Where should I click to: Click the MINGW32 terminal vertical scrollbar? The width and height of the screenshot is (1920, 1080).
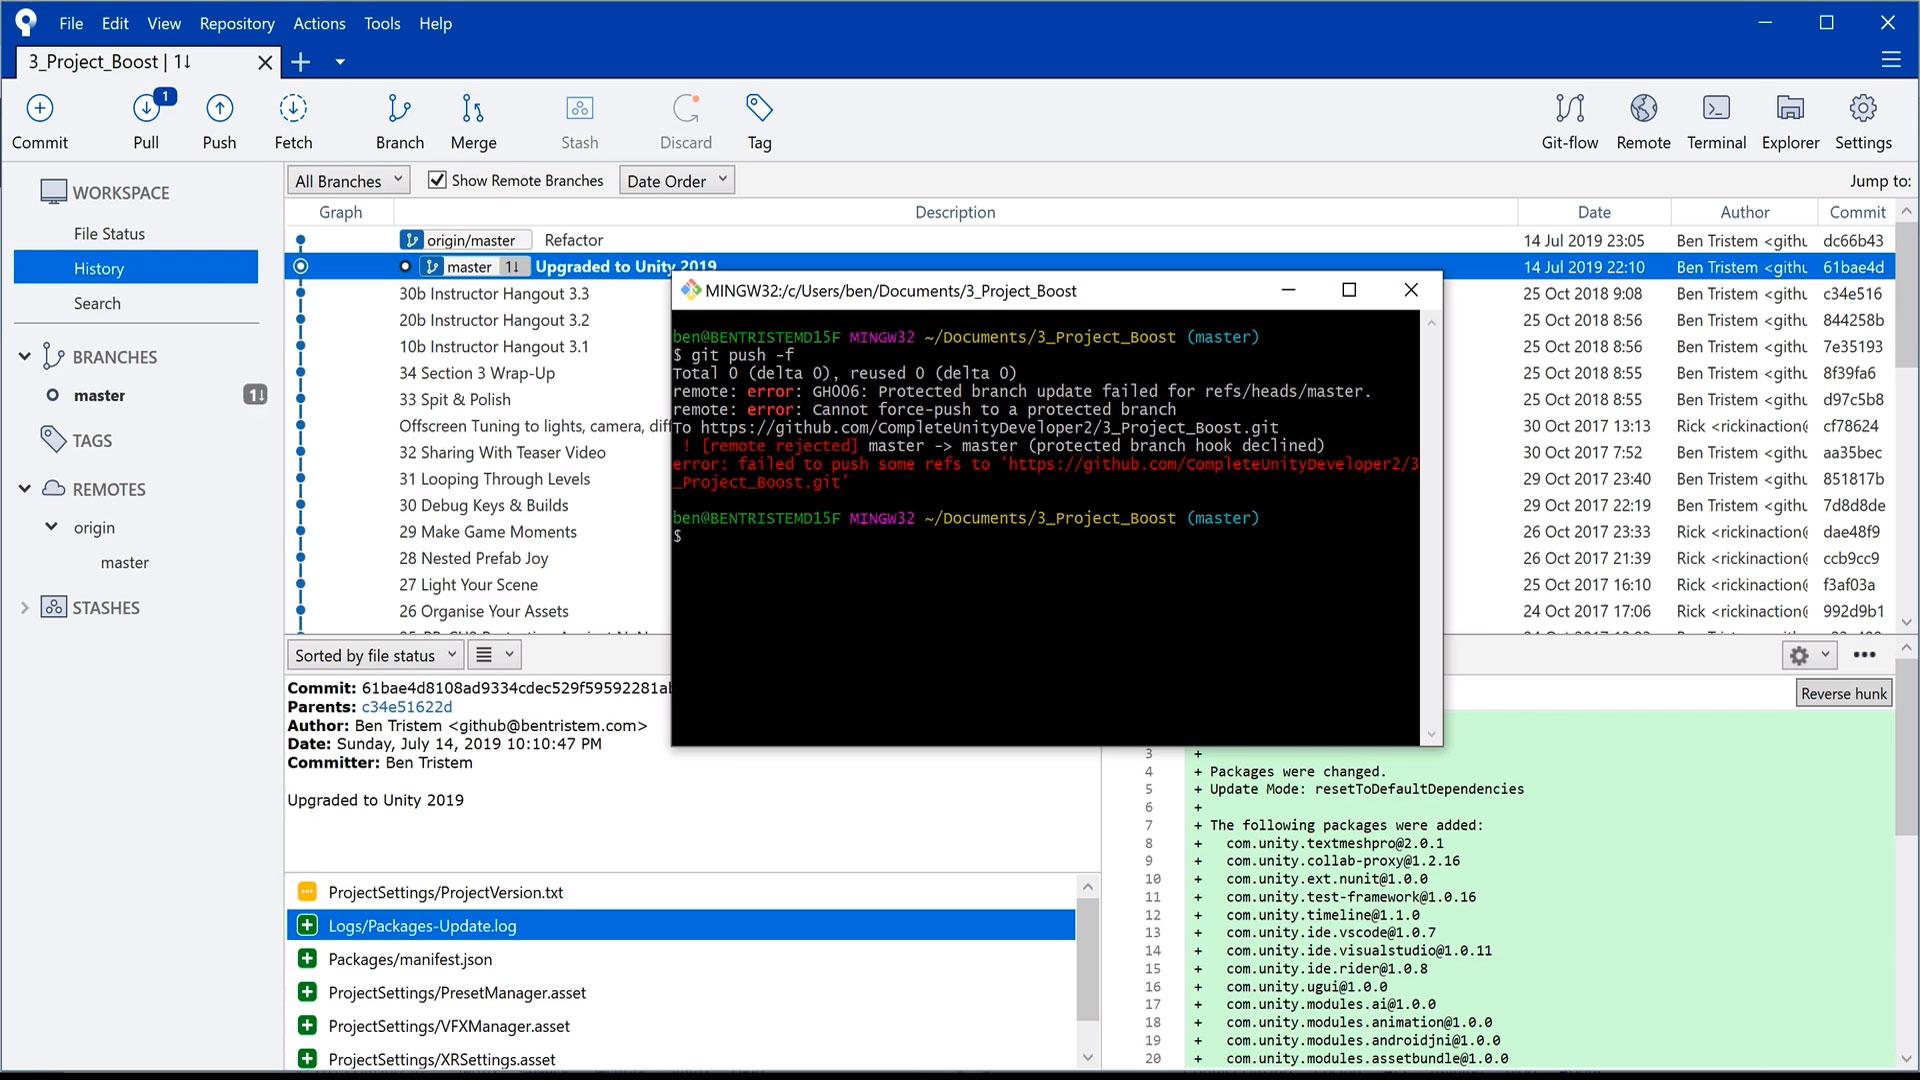click(x=1431, y=528)
